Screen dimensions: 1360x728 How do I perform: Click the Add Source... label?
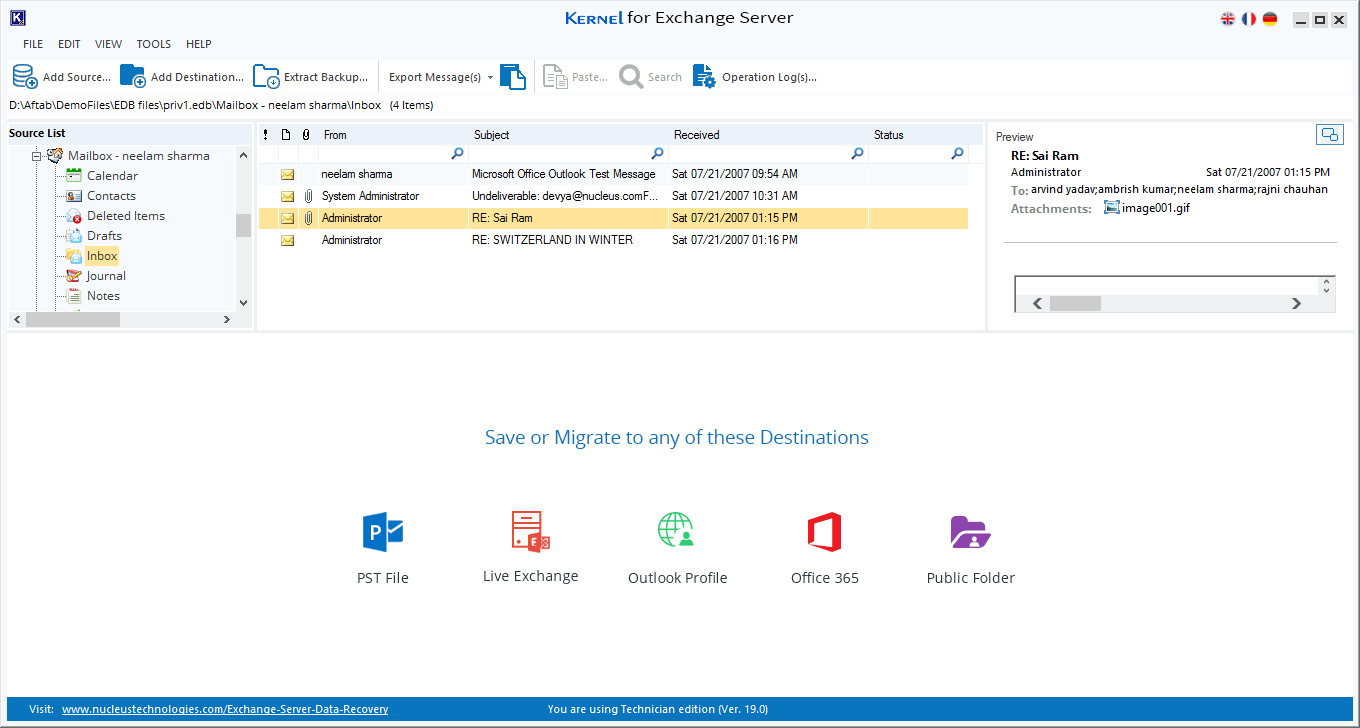[77, 77]
